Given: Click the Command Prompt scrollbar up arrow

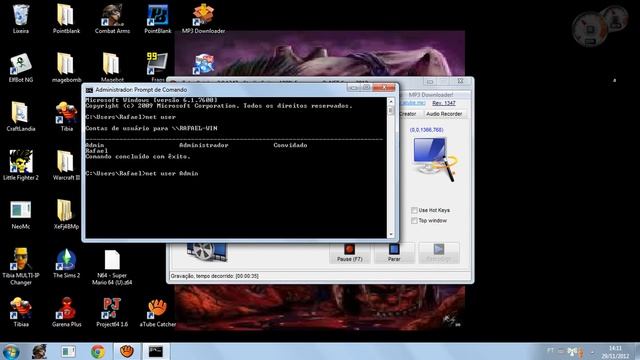Looking at the screenshot, I should [391, 101].
